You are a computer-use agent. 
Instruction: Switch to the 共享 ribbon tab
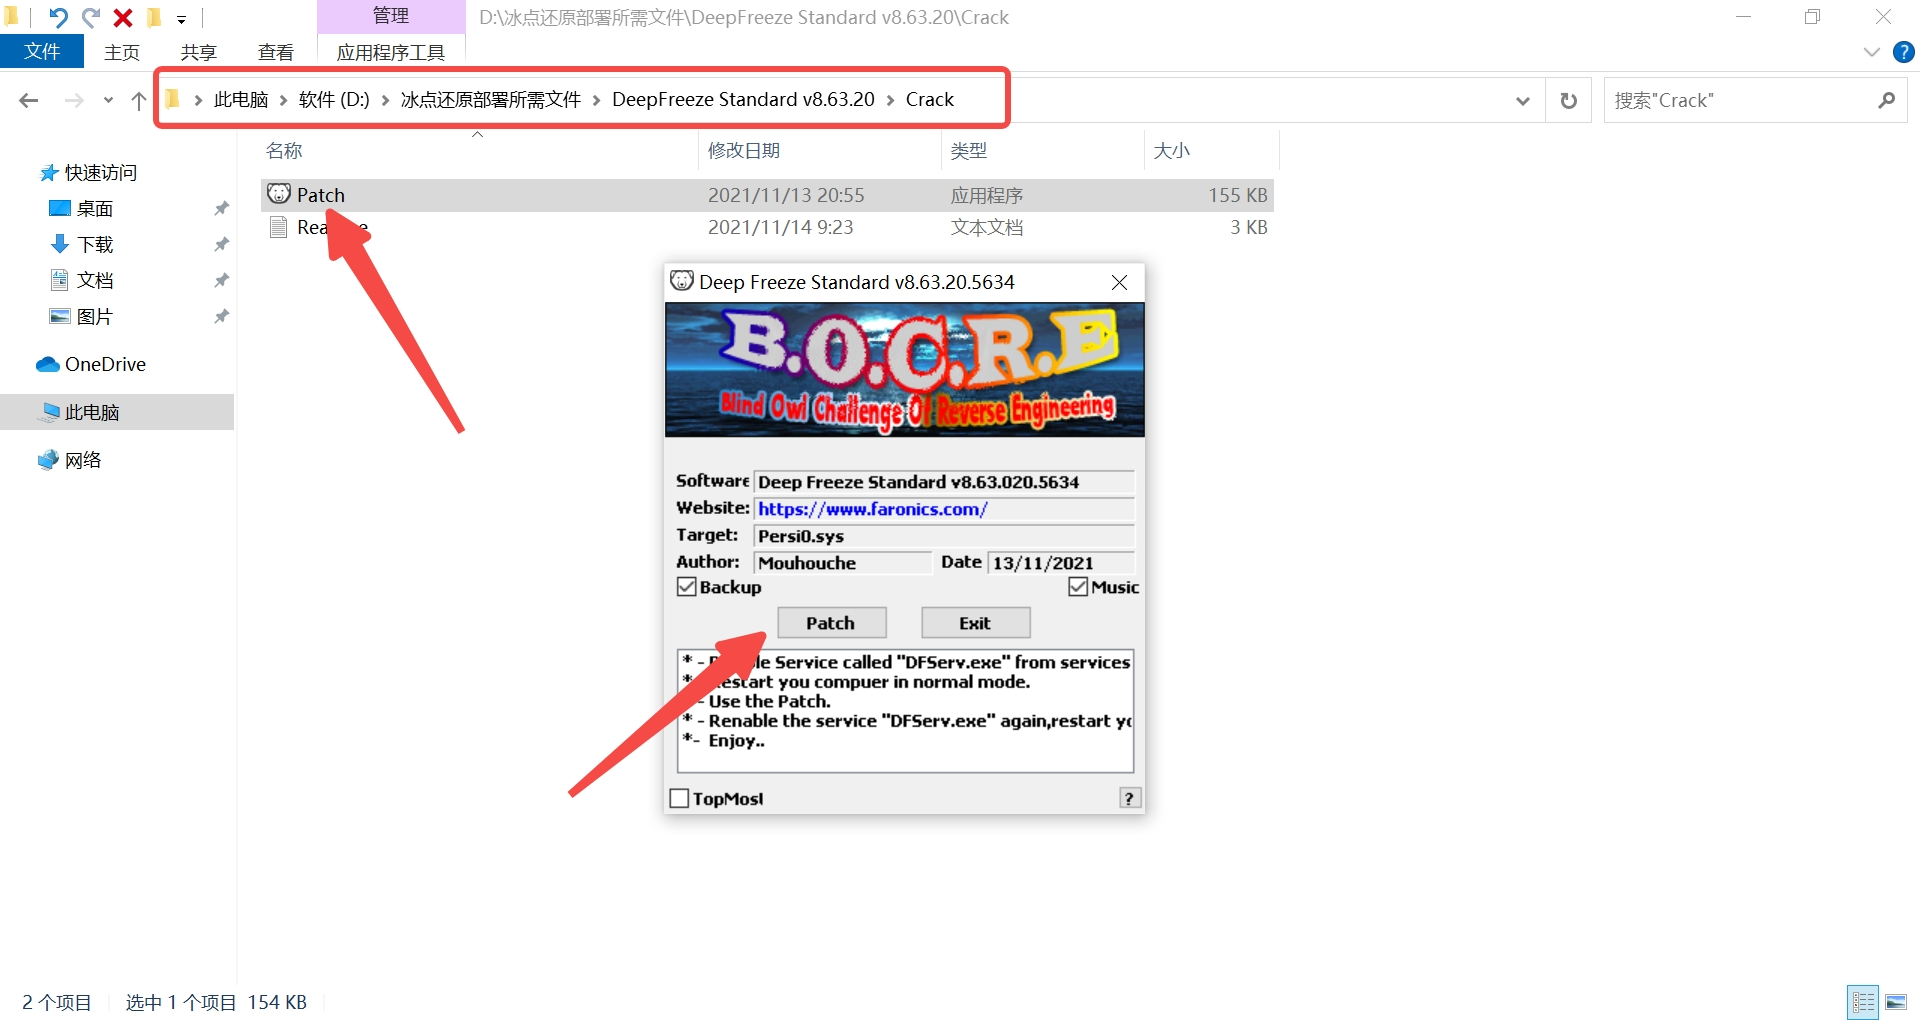point(198,52)
